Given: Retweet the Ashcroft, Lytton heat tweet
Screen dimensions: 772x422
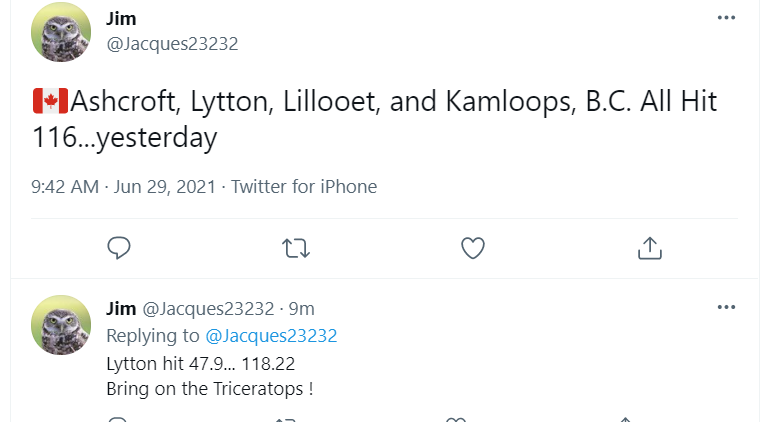Looking at the screenshot, I should coord(296,247).
